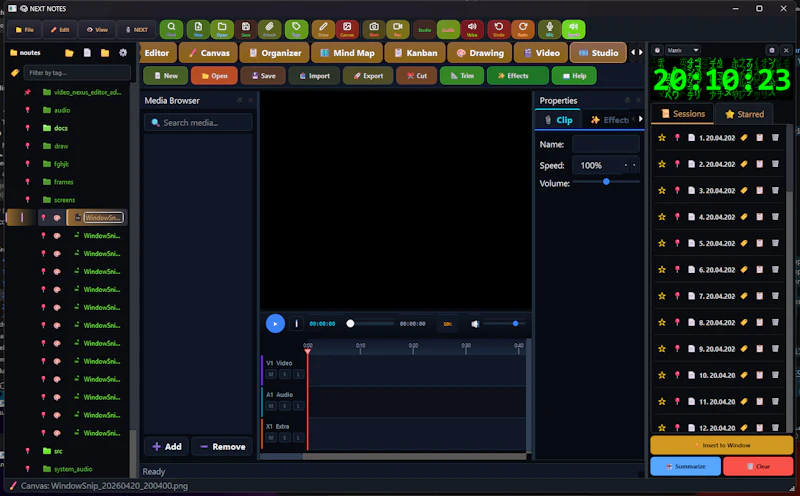800x496 pixels.
Task: Switch to the Mind Map tab
Action: (x=347, y=53)
